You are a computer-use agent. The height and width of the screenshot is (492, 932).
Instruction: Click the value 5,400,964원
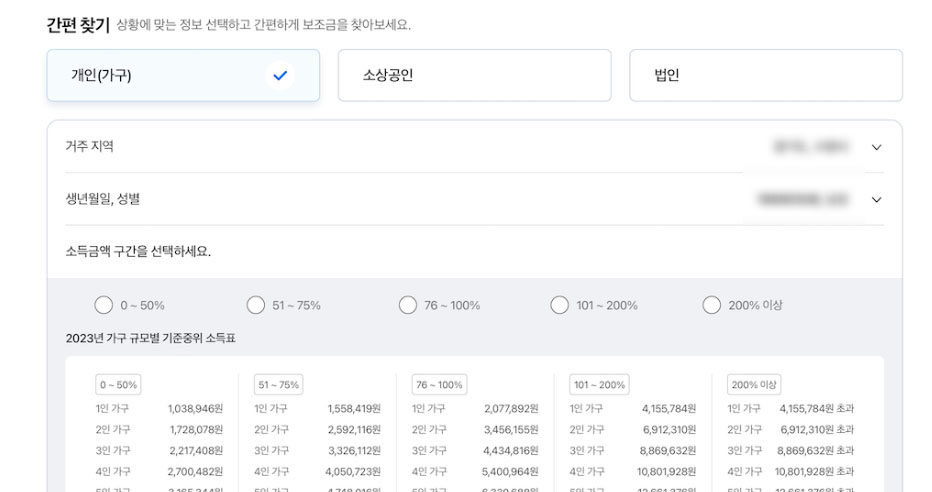tap(510, 471)
